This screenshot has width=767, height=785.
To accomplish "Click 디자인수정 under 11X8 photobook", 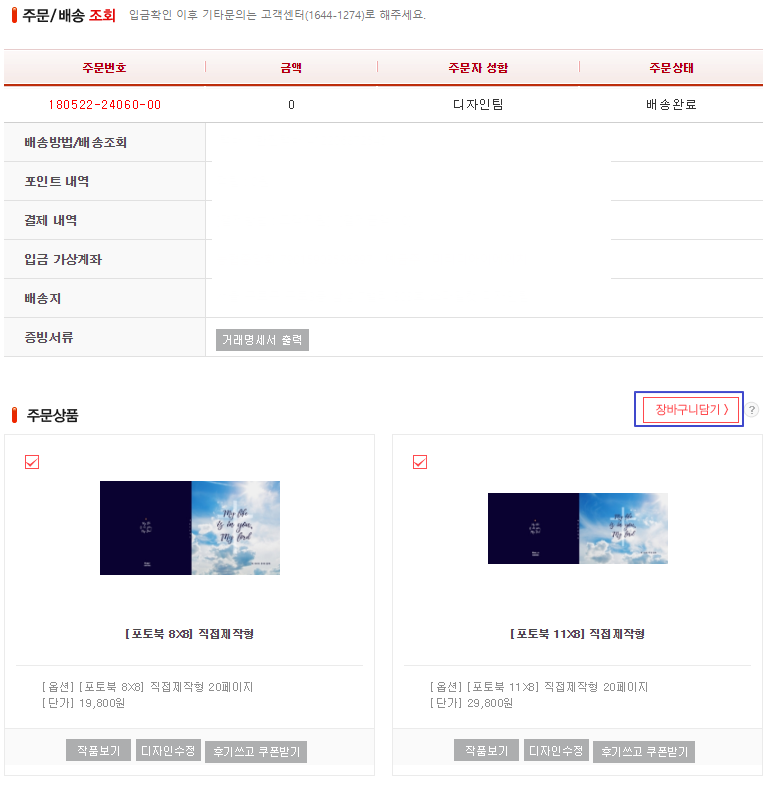I will [x=556, y=750].
